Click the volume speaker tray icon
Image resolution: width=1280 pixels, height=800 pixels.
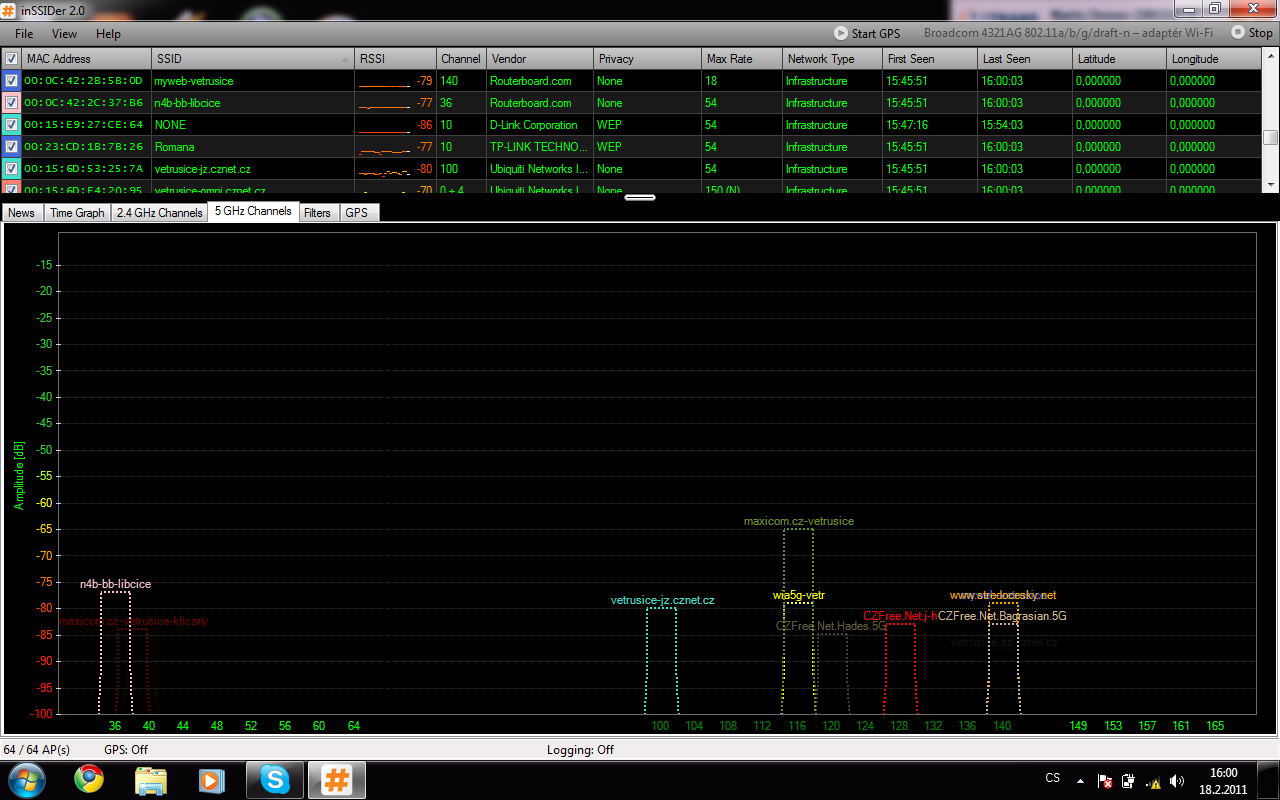pyautogui.click(x=1177, y=781)
